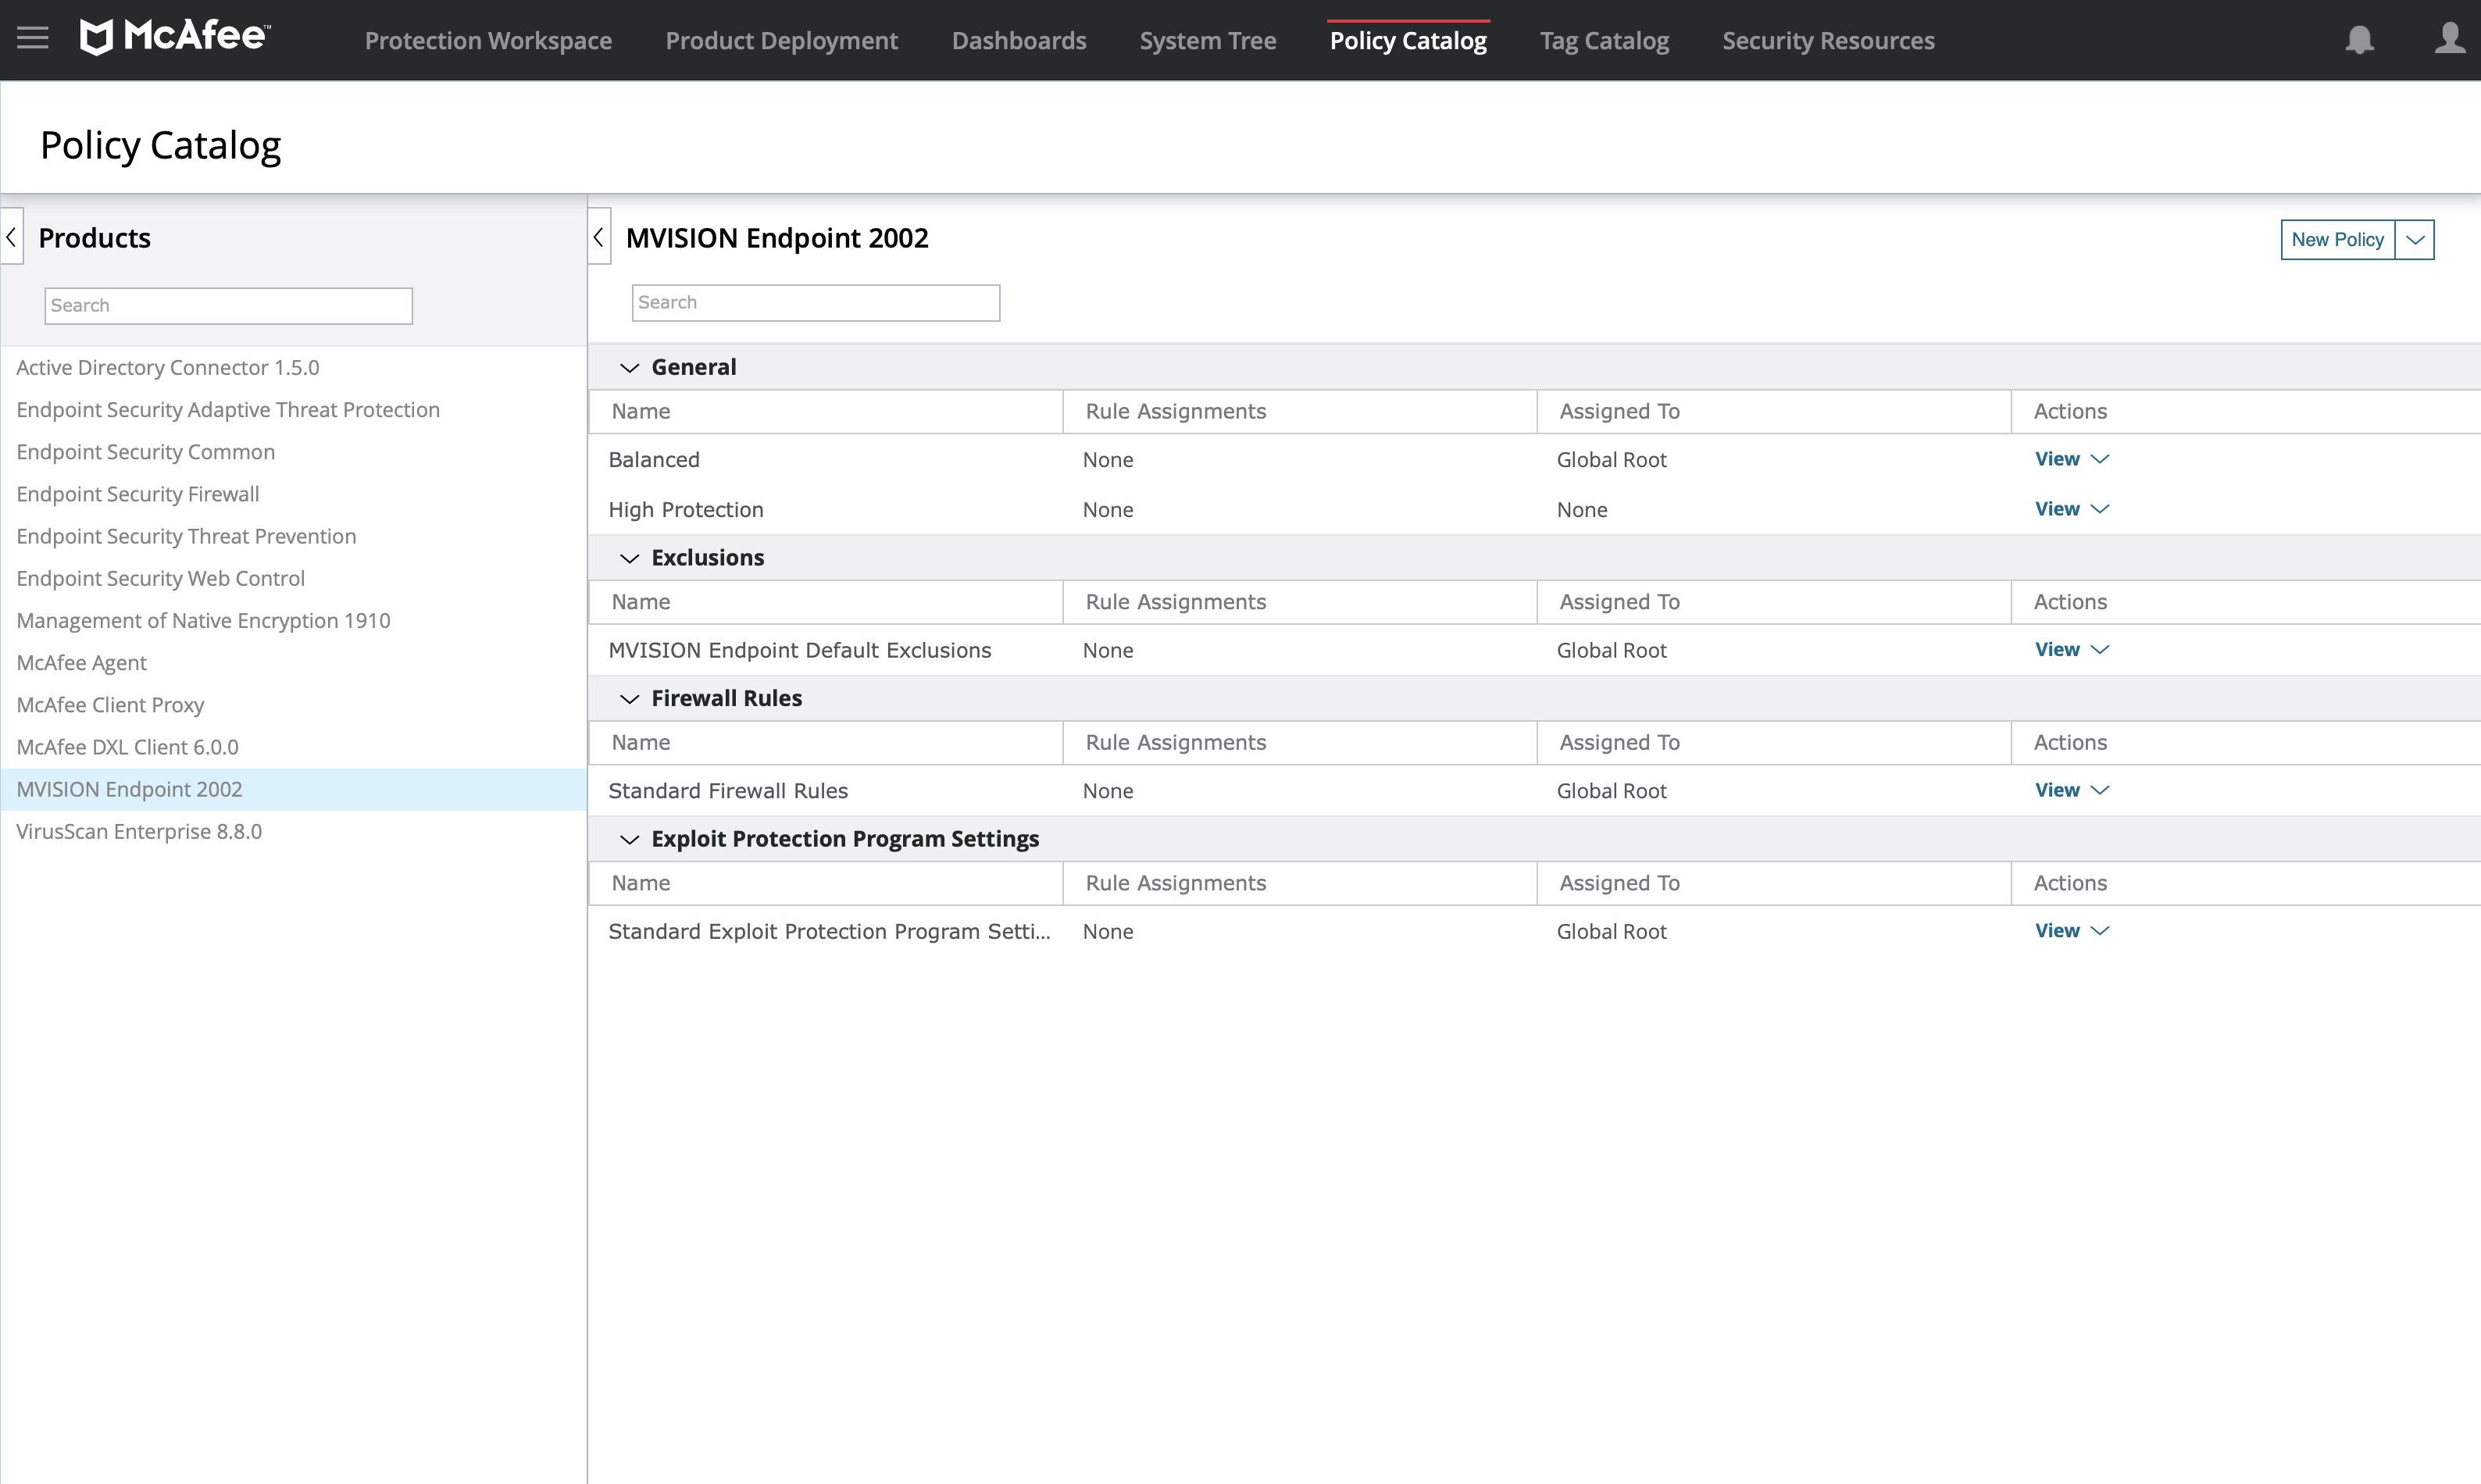Image resolution: width=2481 pixels, height=1484 pixels.
Task: Open actions dropdown for Standard Exploit Protection
Action: pos(2100,931)
